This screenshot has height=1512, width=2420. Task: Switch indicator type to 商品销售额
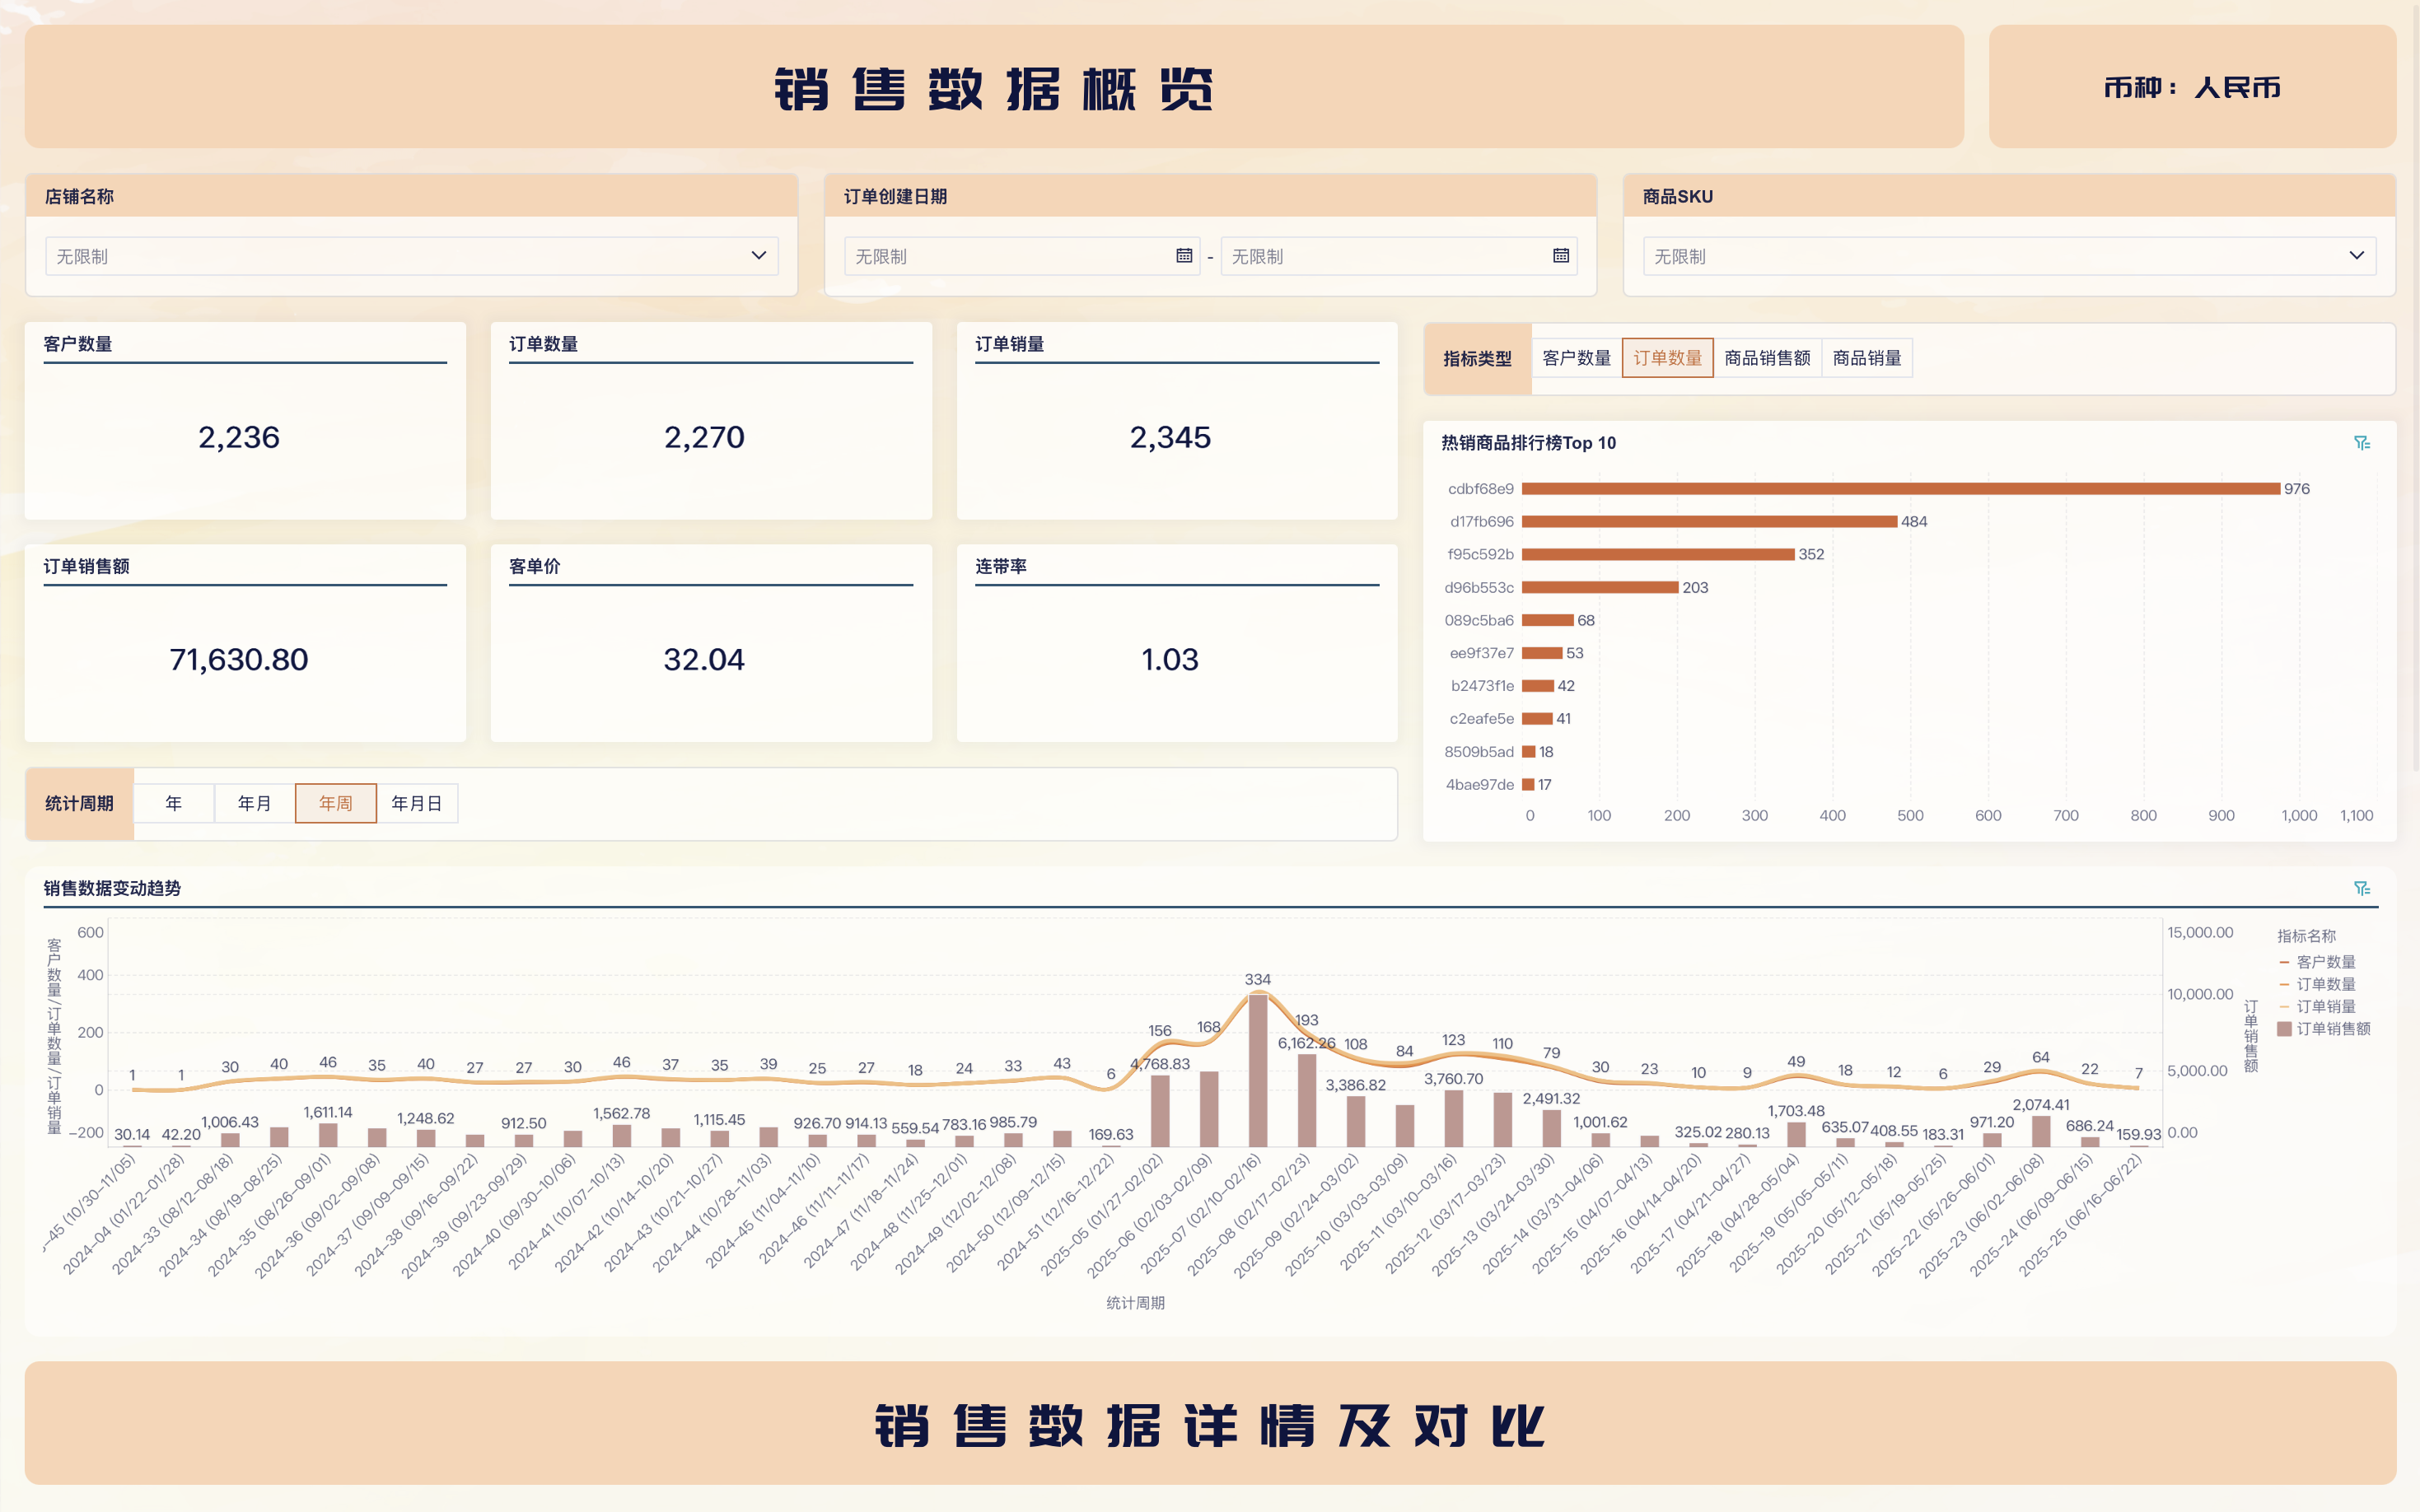tap(1766, 358)
